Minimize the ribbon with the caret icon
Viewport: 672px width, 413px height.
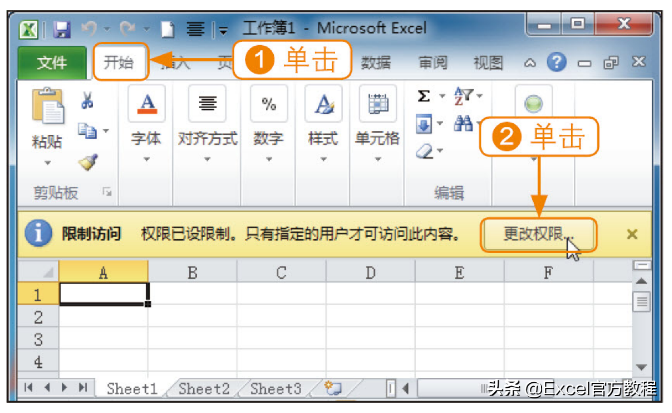point(530,63)
